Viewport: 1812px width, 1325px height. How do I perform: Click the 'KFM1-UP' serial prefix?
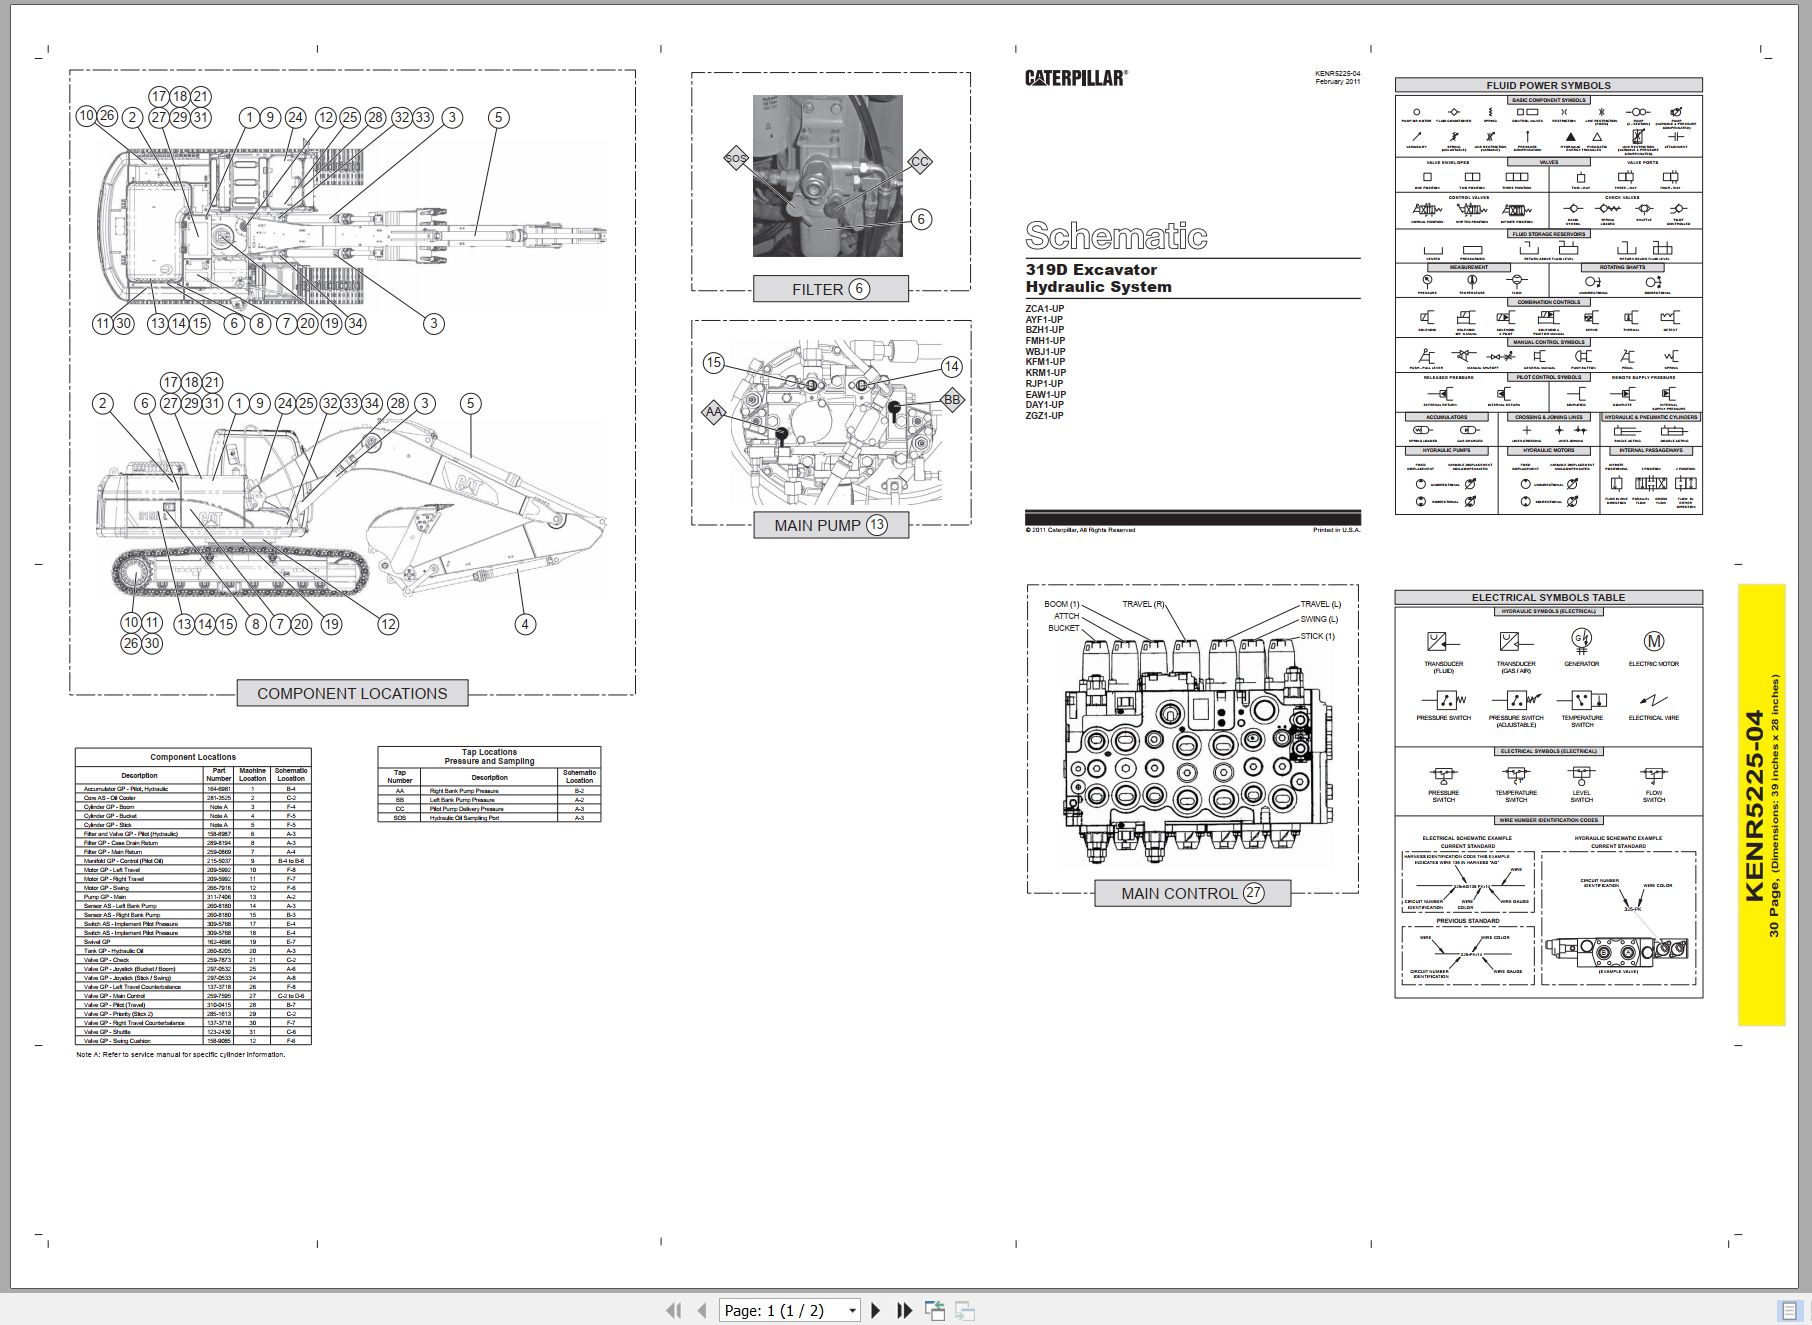[x=1045, y=362]
